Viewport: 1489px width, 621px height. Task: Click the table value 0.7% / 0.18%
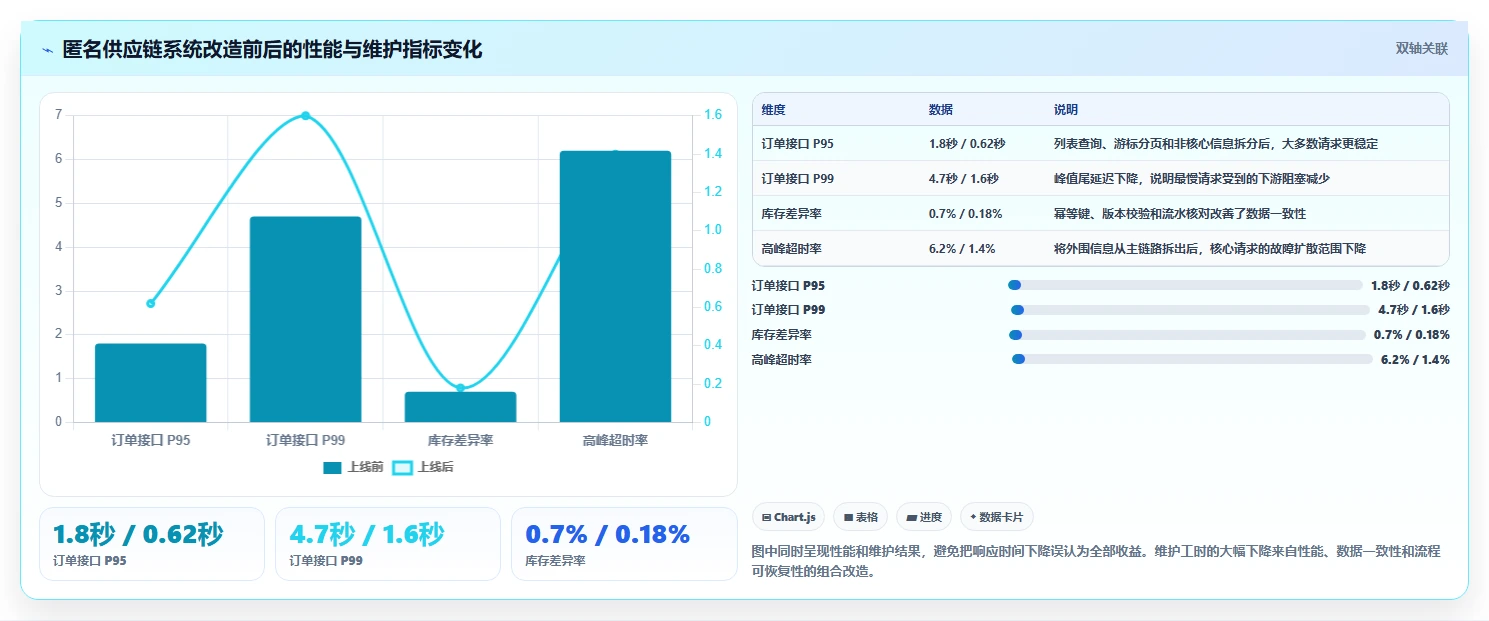[965, 214]
